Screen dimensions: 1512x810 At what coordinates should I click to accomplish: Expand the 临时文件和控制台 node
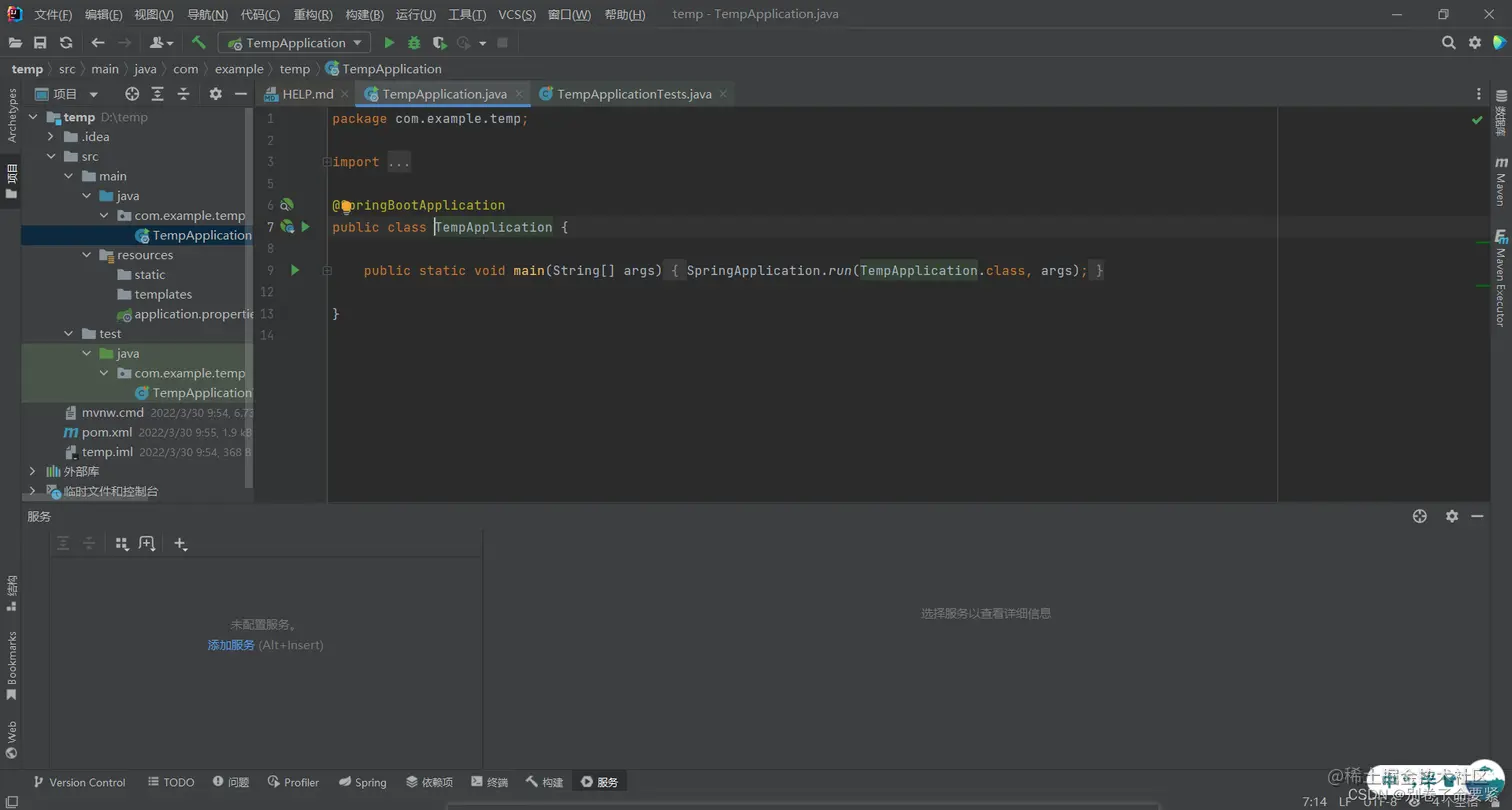[32, 491]
